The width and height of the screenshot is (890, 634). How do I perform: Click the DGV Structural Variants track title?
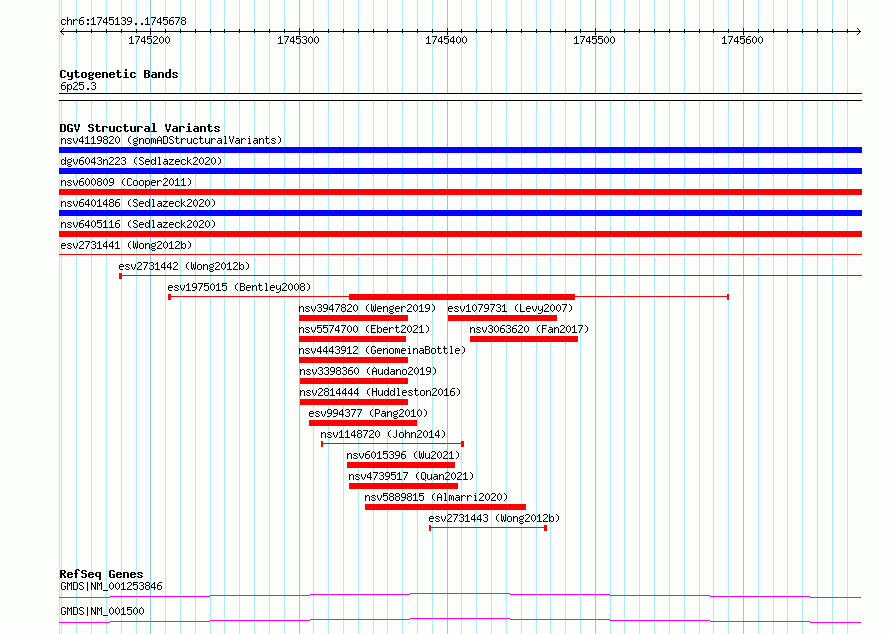[x=140, y=128]
